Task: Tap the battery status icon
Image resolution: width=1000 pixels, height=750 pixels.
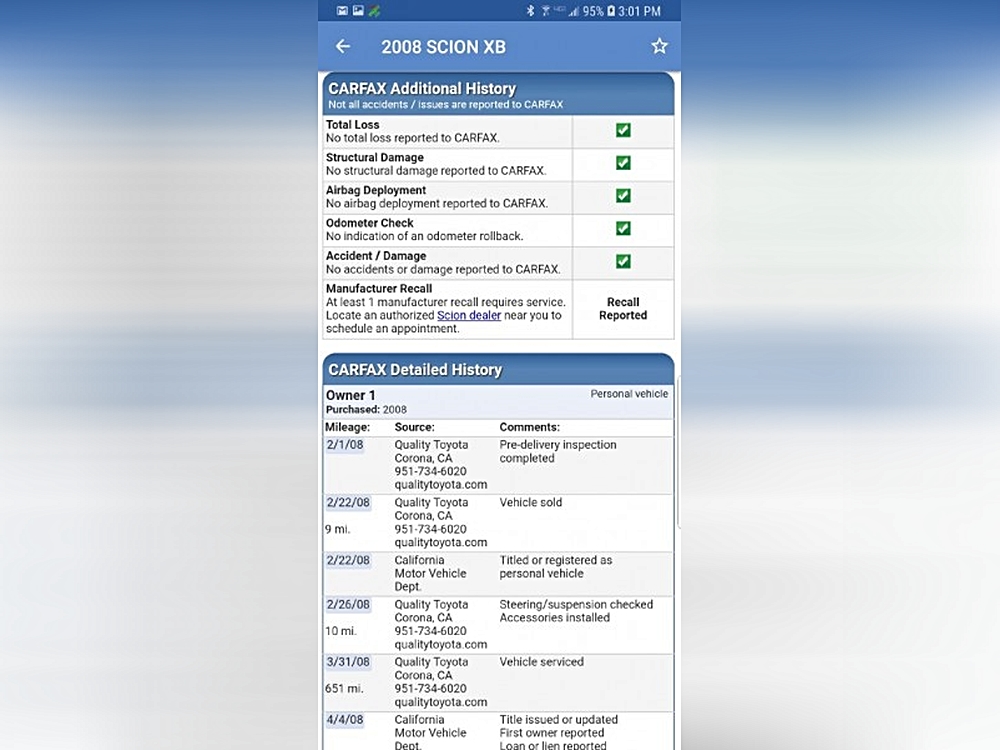Action: point(610,11)
